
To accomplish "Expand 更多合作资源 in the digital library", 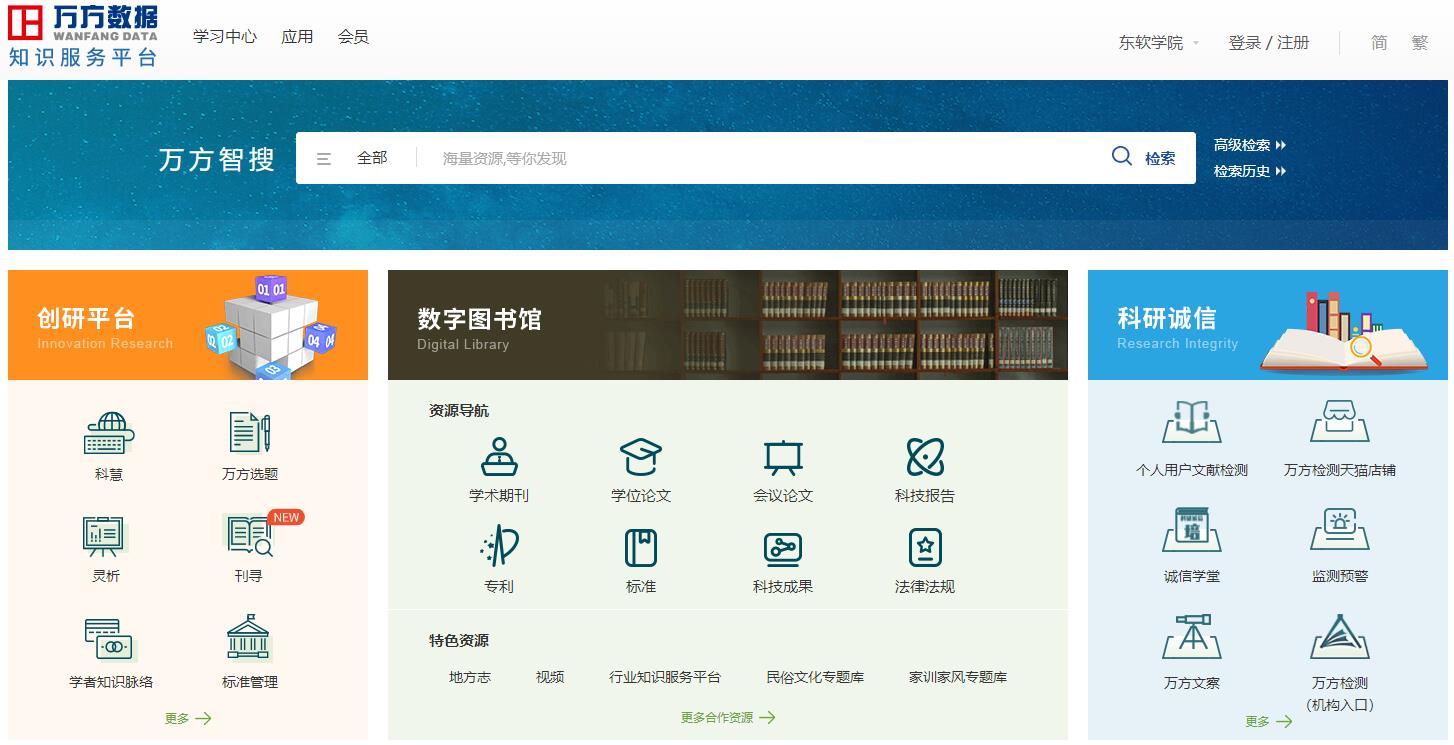I will [x=727, y=717].
